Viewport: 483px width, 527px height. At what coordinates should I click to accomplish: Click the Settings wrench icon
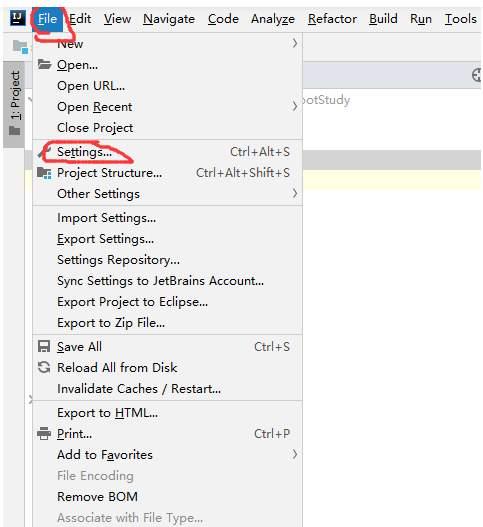[x=43, y=152]
